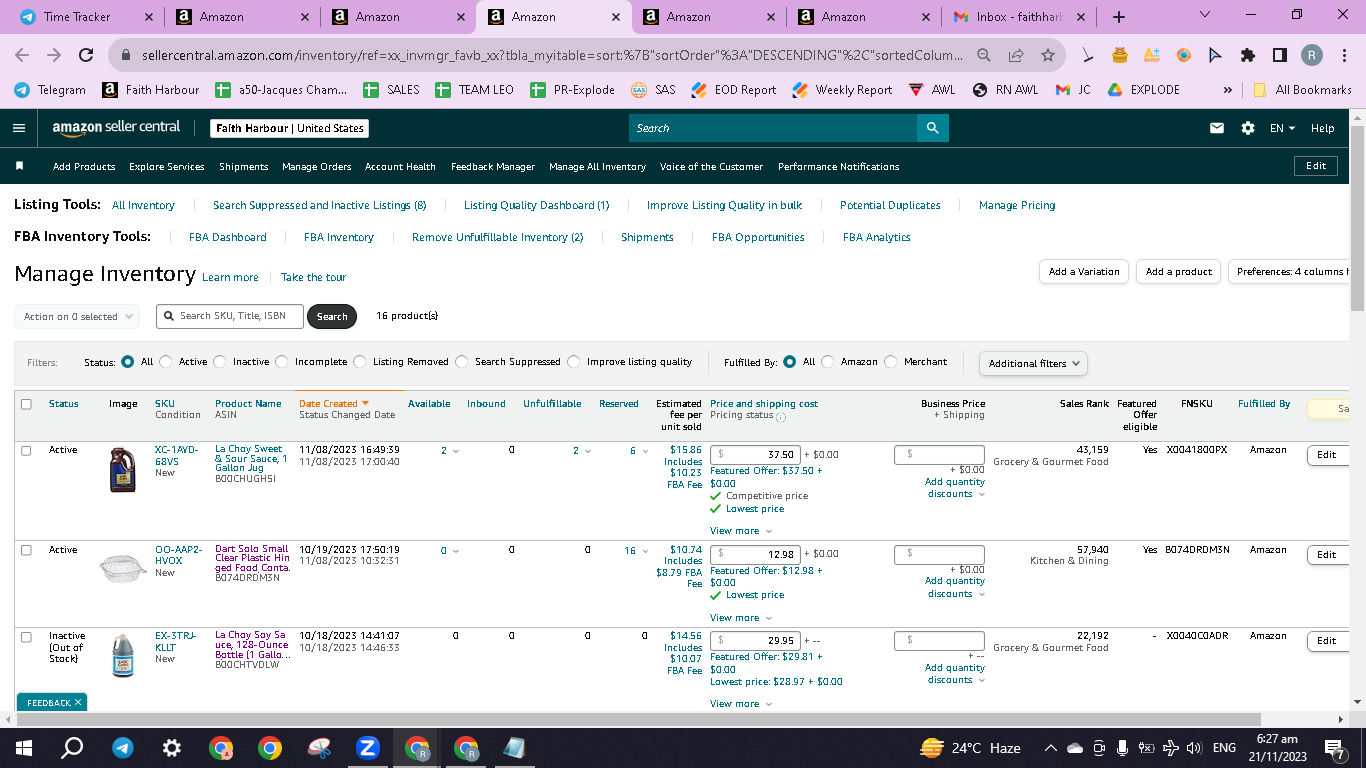Click the Search SKU, Title, ISBN field

229,316
